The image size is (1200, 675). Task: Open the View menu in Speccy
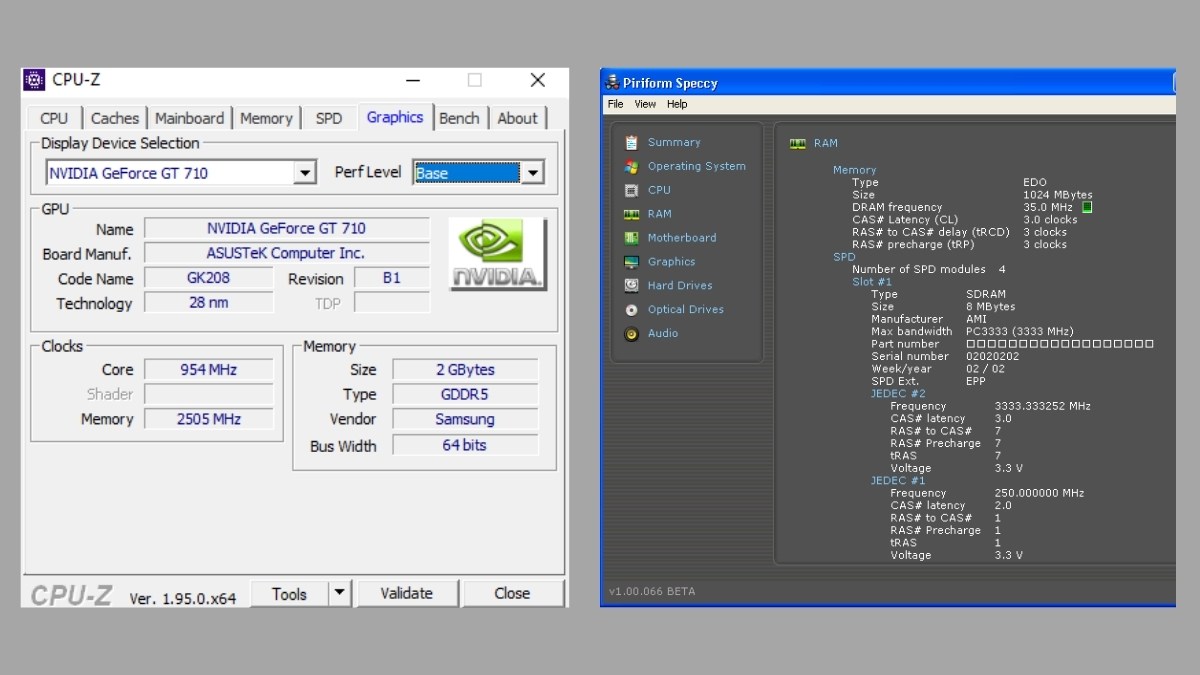point(645,104)
